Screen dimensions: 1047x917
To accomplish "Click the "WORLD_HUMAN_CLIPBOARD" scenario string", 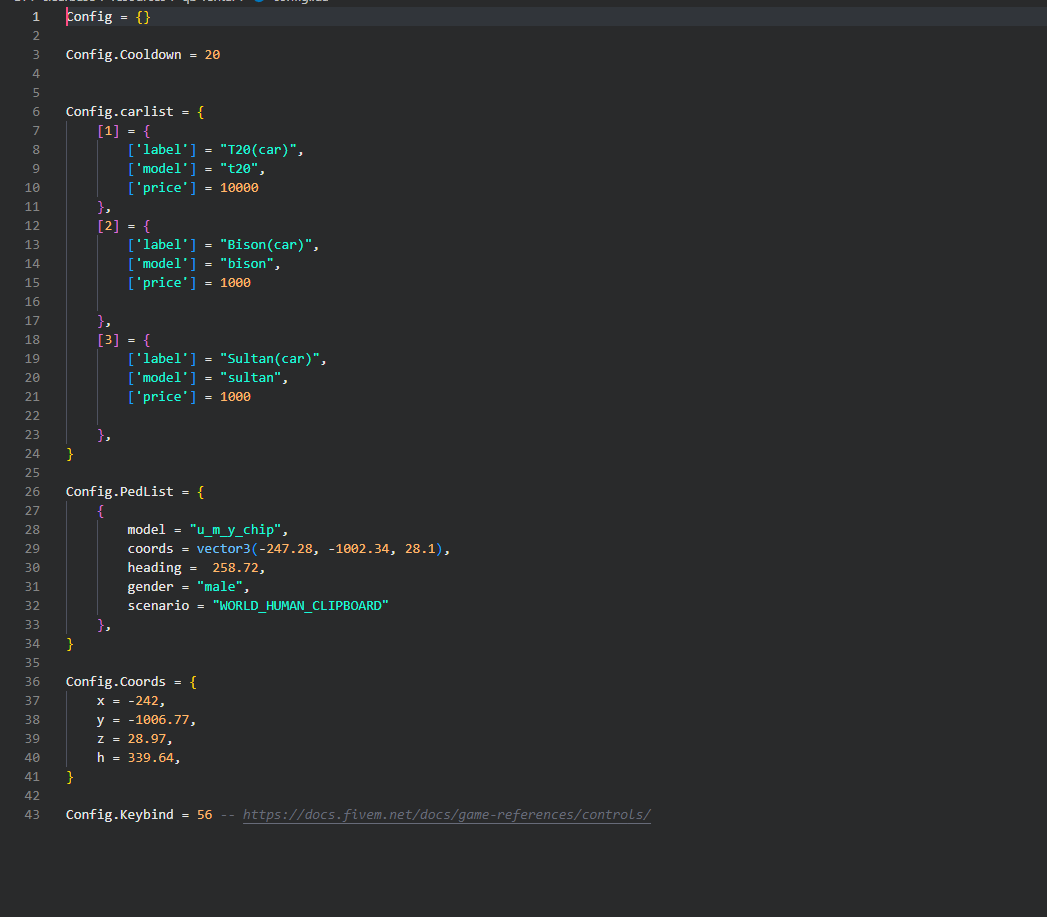I will click(300, 606).
